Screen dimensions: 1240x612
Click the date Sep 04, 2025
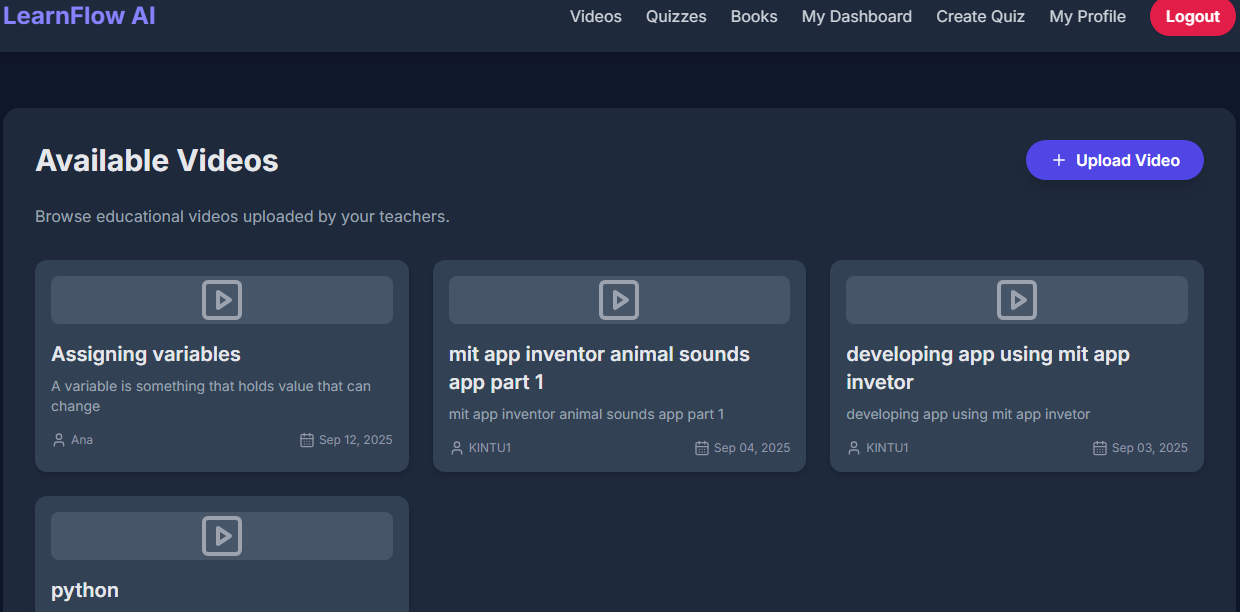point(752,448)
